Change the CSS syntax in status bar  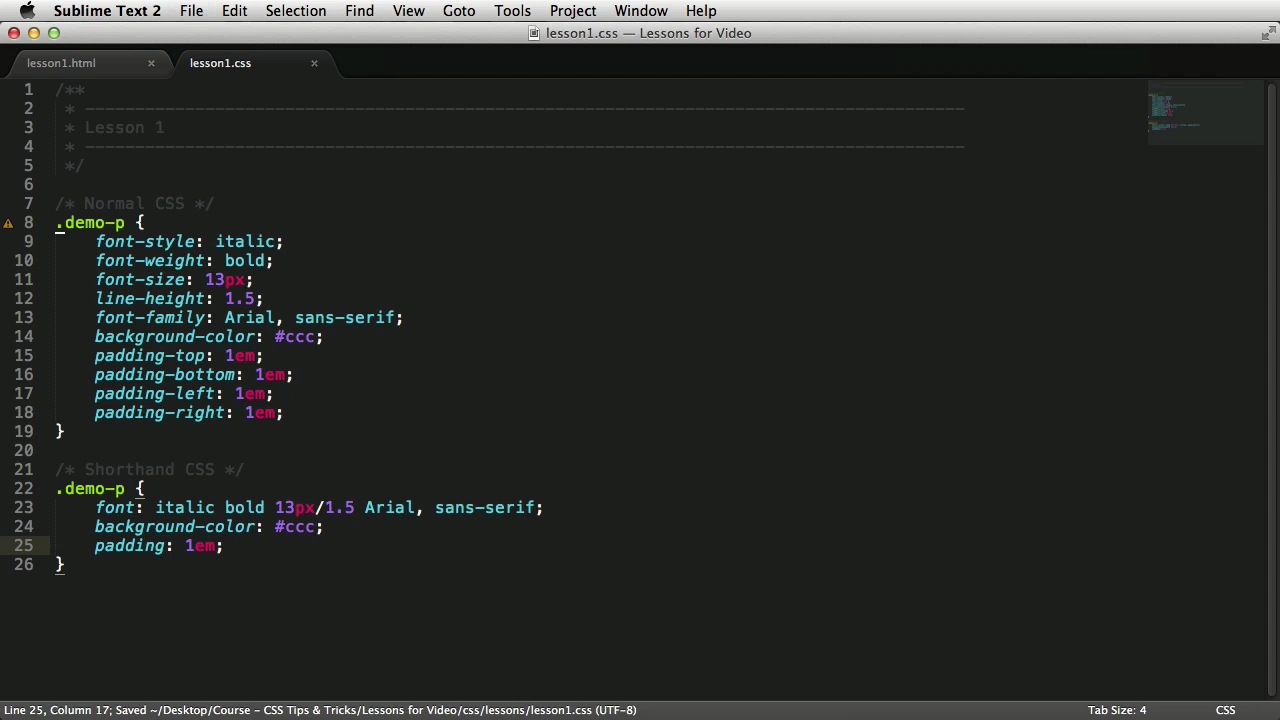tap(1225, 710)
